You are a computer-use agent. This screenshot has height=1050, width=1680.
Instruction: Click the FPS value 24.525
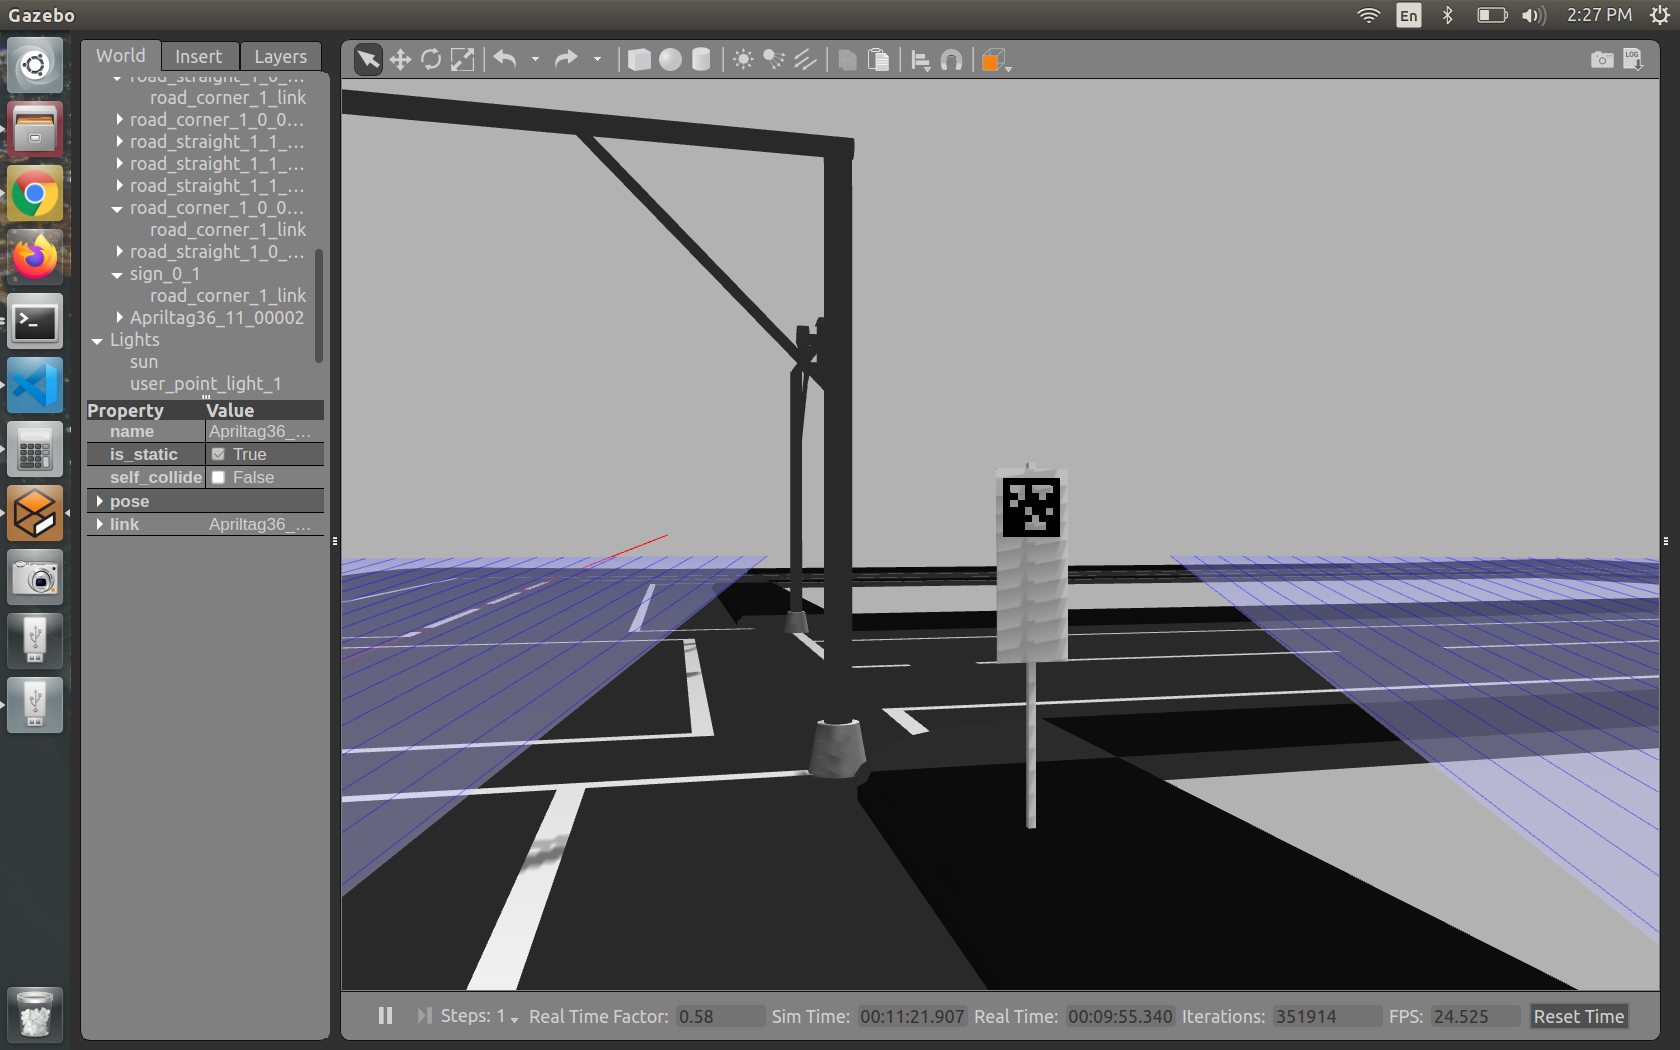click(1475, 1016)
